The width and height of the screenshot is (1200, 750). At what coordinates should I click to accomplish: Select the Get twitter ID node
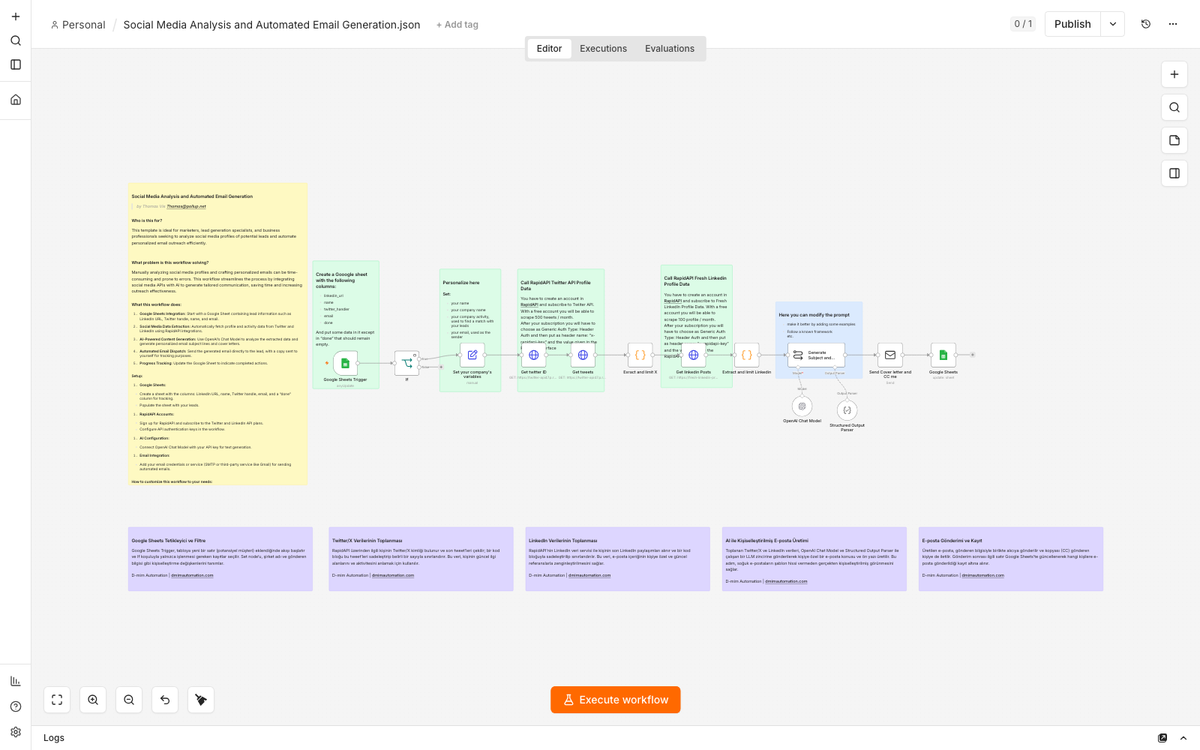(x=533, y=355)
